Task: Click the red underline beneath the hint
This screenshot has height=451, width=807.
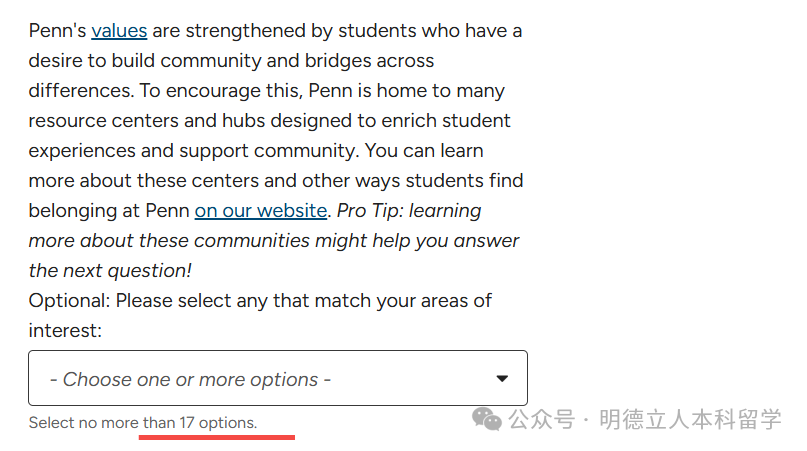Action: point(216,437)
